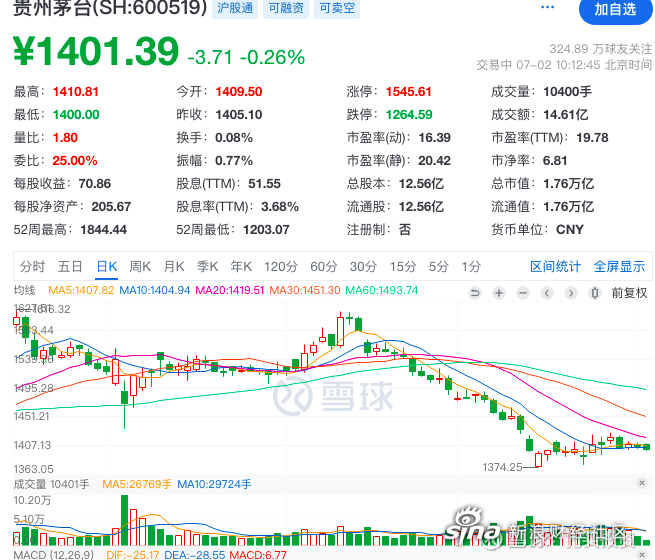Image resolution: width=655 pixels, height=560 pixels.
Task: Click the MA20:1419.51 legend label
Action: point(230,290)
